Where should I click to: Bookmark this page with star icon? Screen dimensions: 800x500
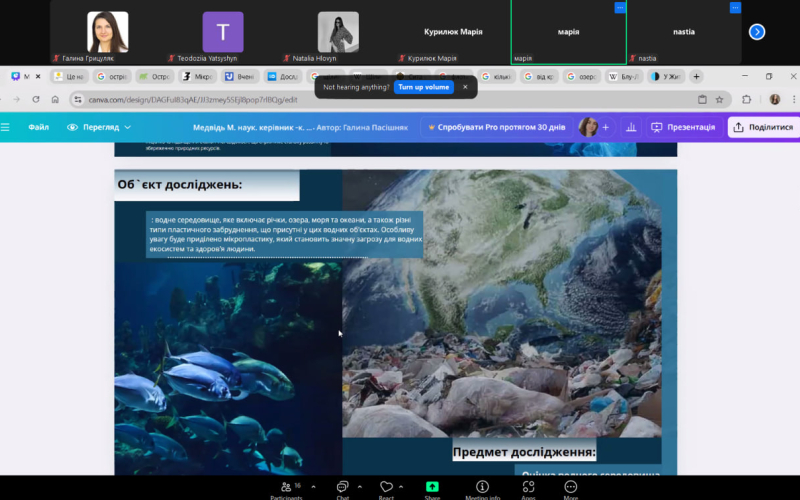(x=719, y=99)
